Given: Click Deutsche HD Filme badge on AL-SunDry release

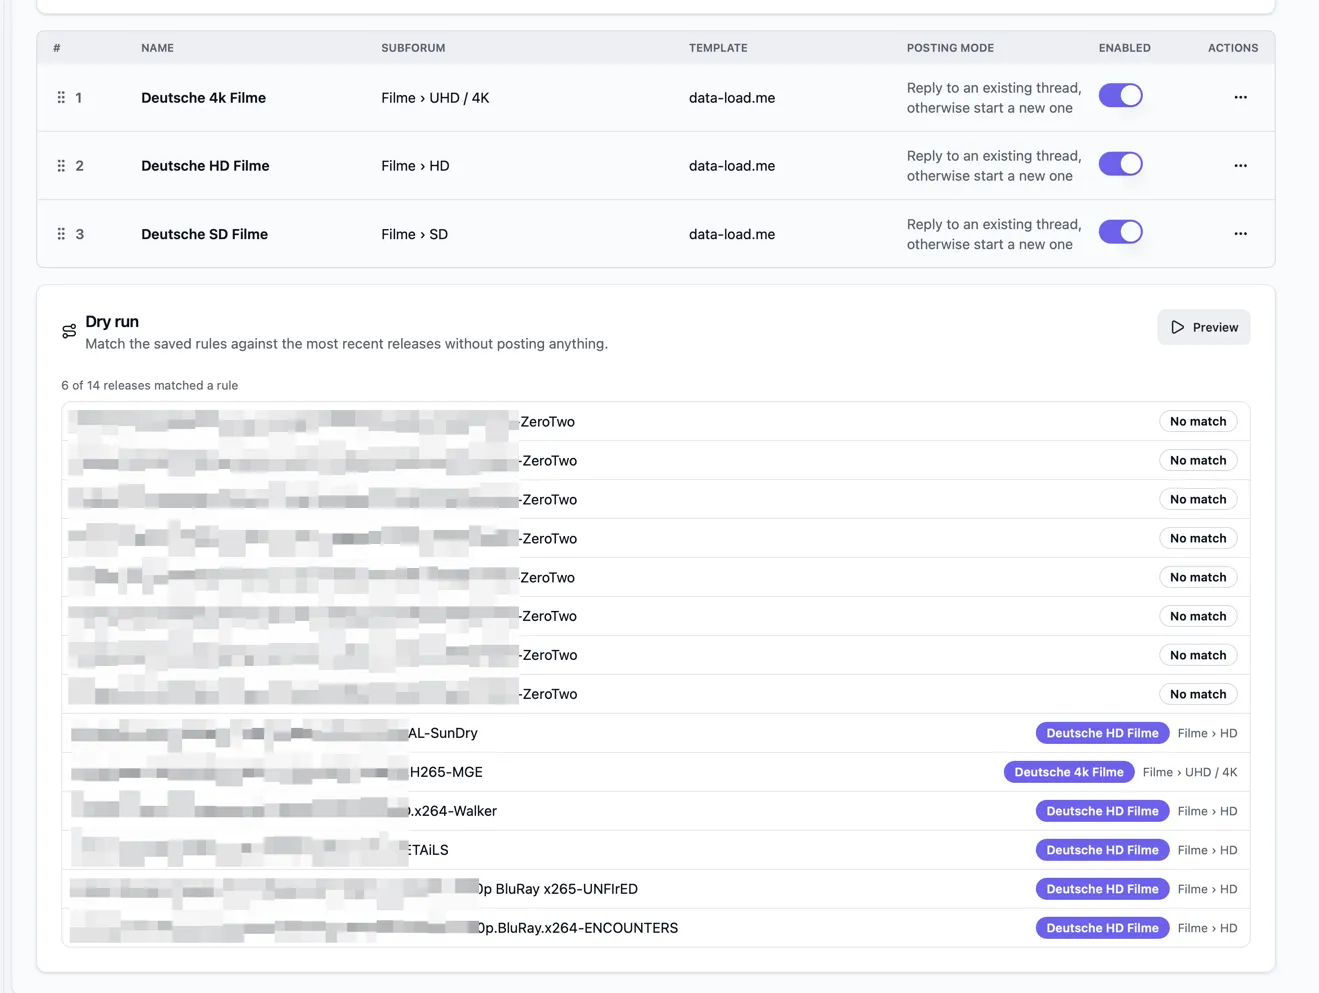Looking at the screenshot, I should coord(1102,733).
